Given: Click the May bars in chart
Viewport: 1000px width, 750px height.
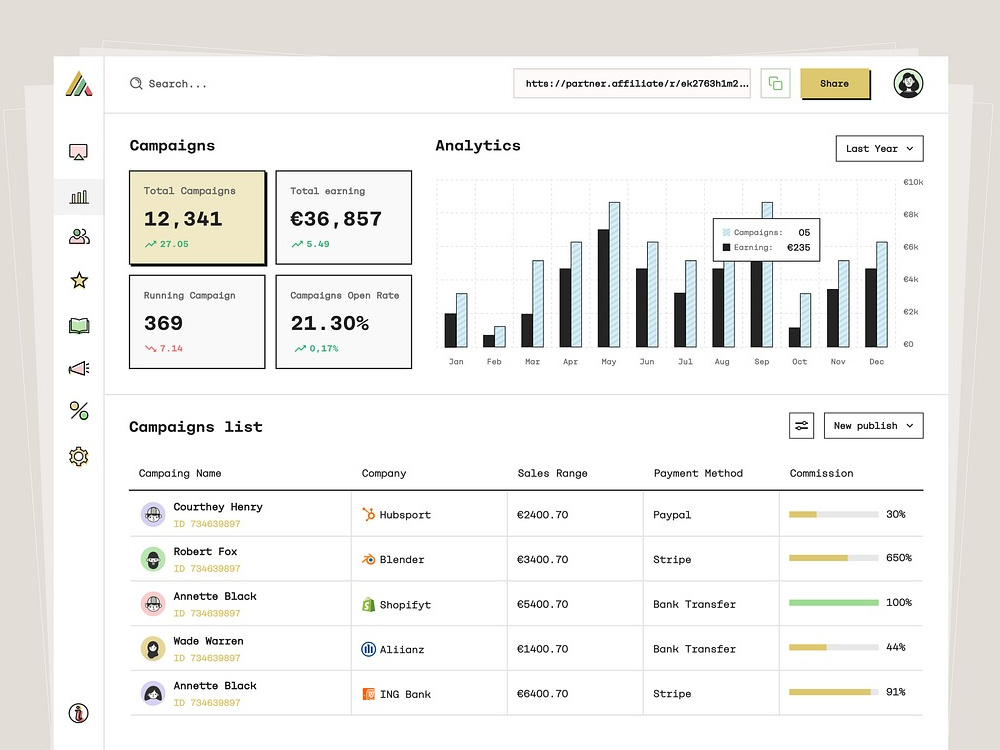Looking at the screenshot, I should click(x=609, y=274).
